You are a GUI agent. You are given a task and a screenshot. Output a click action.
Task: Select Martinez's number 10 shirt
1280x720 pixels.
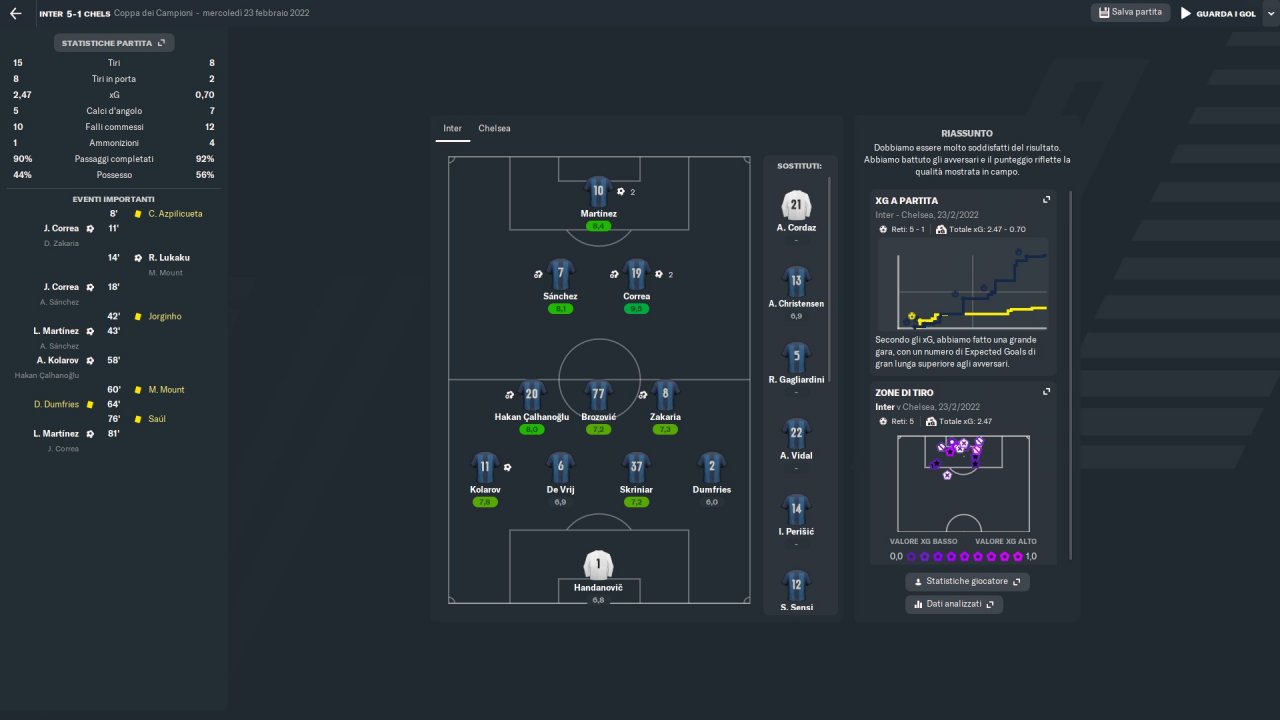[x=598, y=191]
